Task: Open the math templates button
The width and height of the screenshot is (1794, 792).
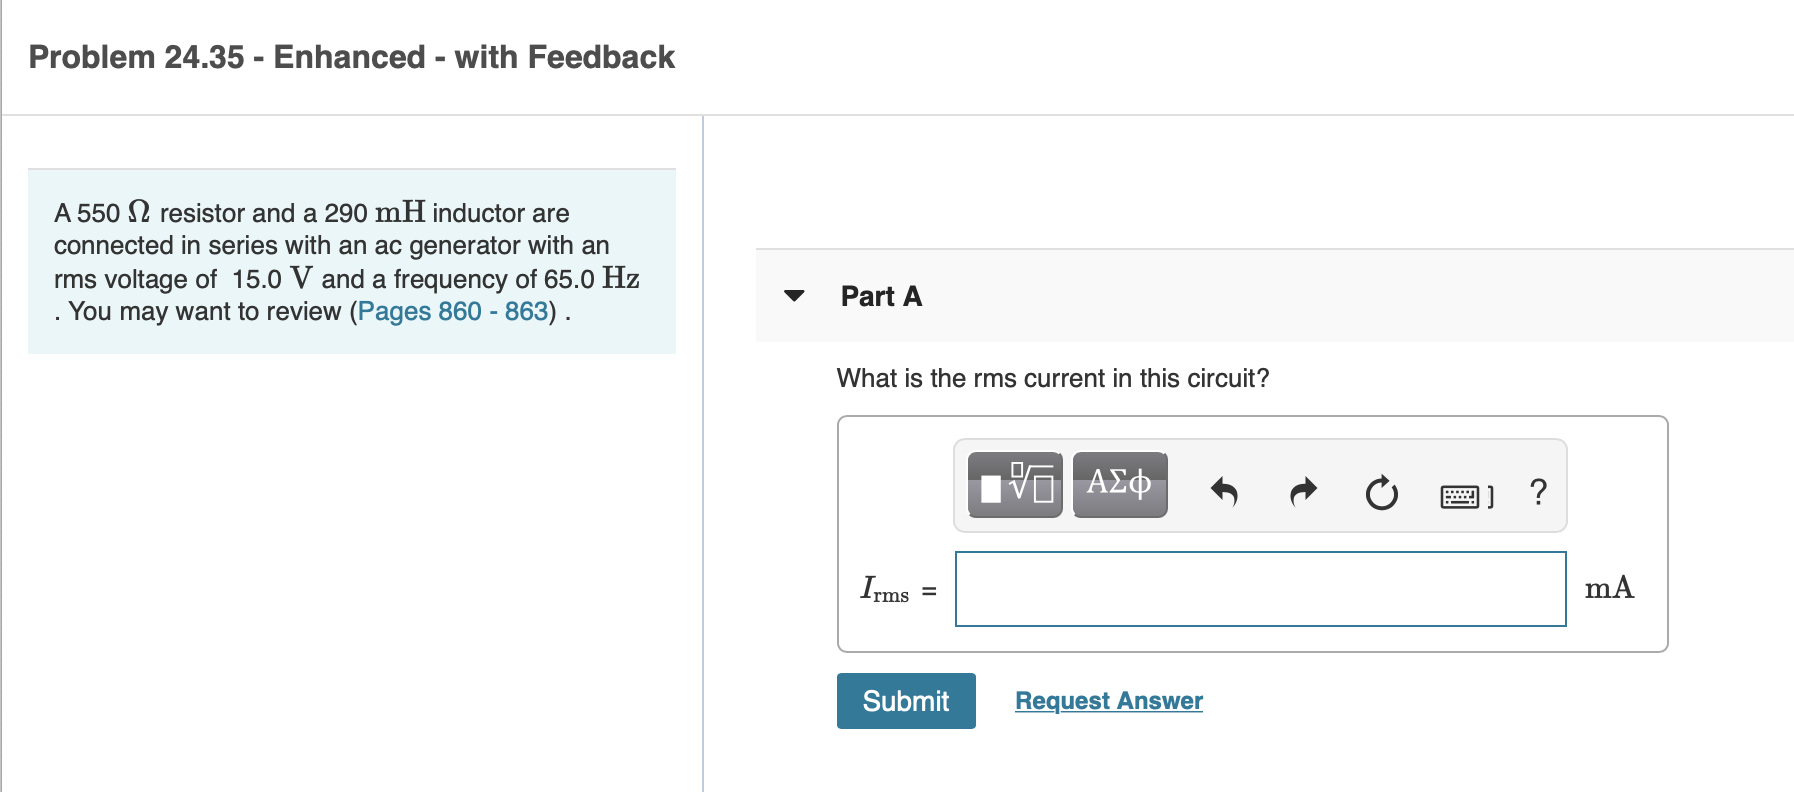Action: 1015,485
